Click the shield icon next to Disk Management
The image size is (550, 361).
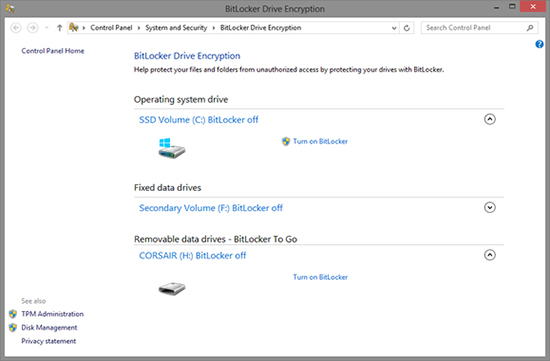tap(13, 327)
